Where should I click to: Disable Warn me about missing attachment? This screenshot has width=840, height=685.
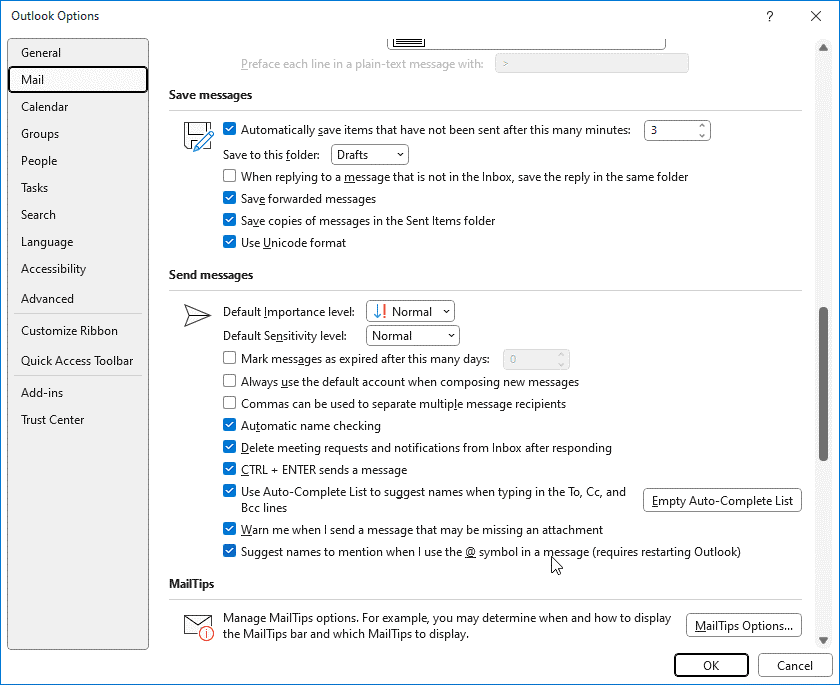(230, 530)
